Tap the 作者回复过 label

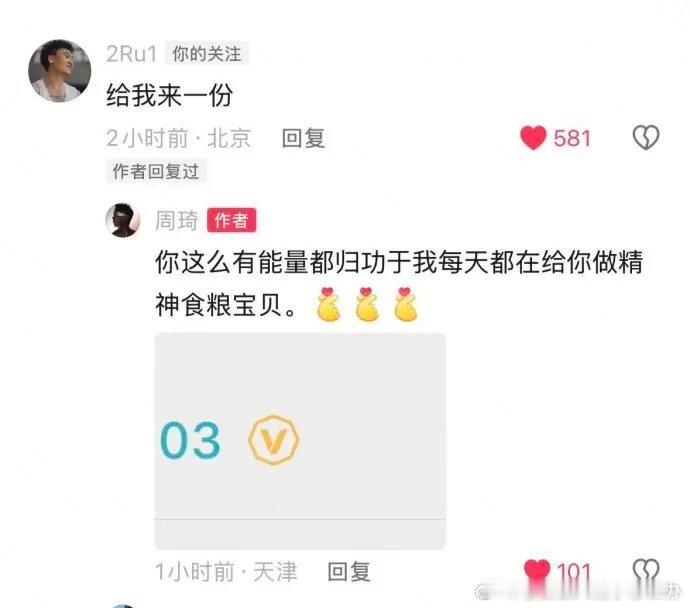coord(156,171)
